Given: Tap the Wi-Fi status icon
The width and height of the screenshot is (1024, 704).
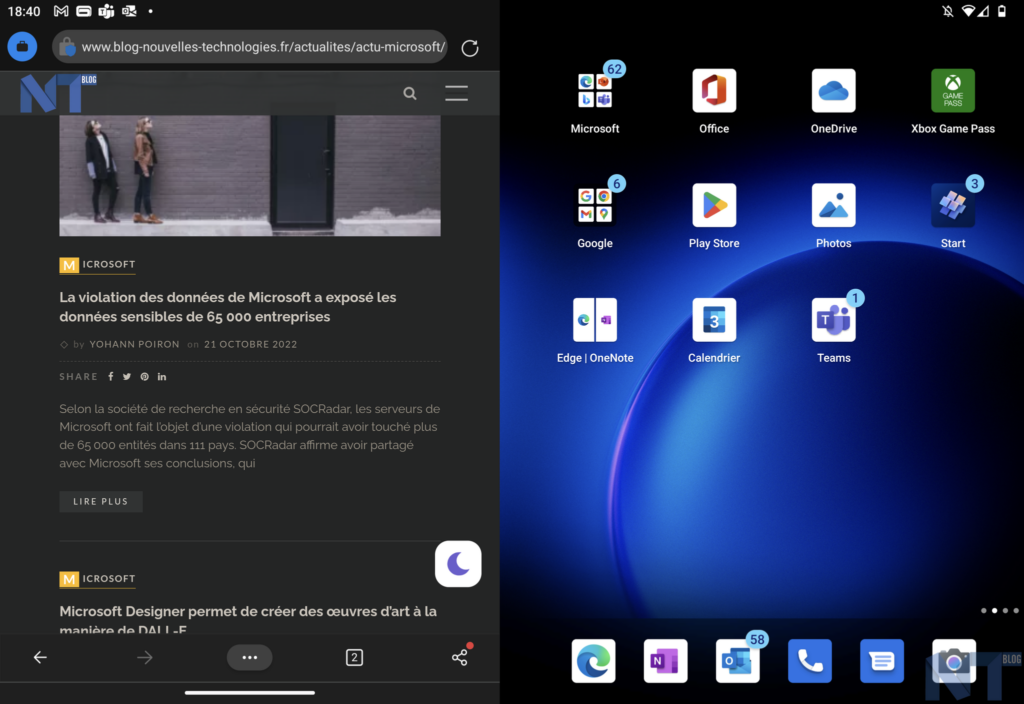Looking at the screenshot, I should click(968, 11).
